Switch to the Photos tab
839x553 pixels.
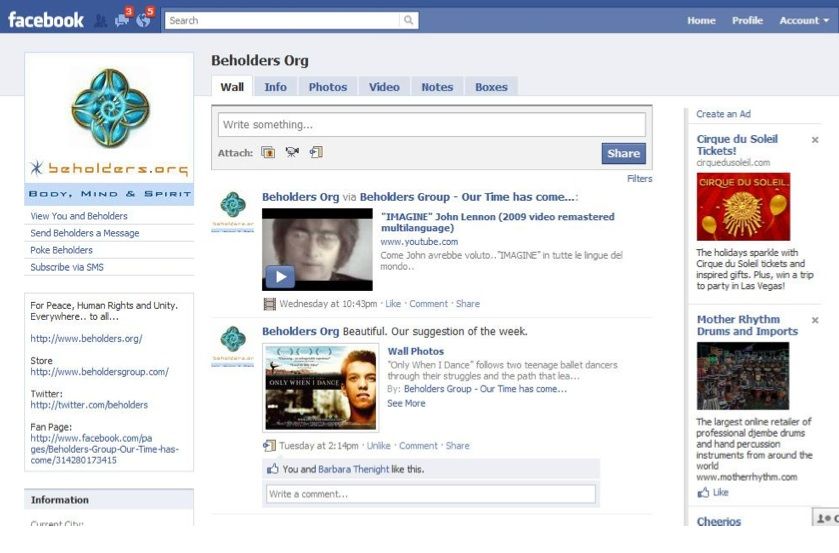[327, 87]
